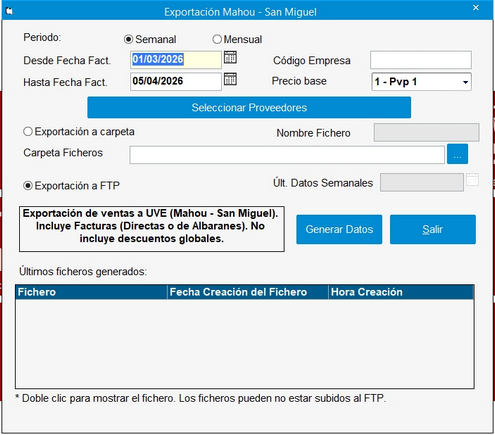Click the Hasta Fecha Fact. date field
495x435 pixels.
point(176,81)
